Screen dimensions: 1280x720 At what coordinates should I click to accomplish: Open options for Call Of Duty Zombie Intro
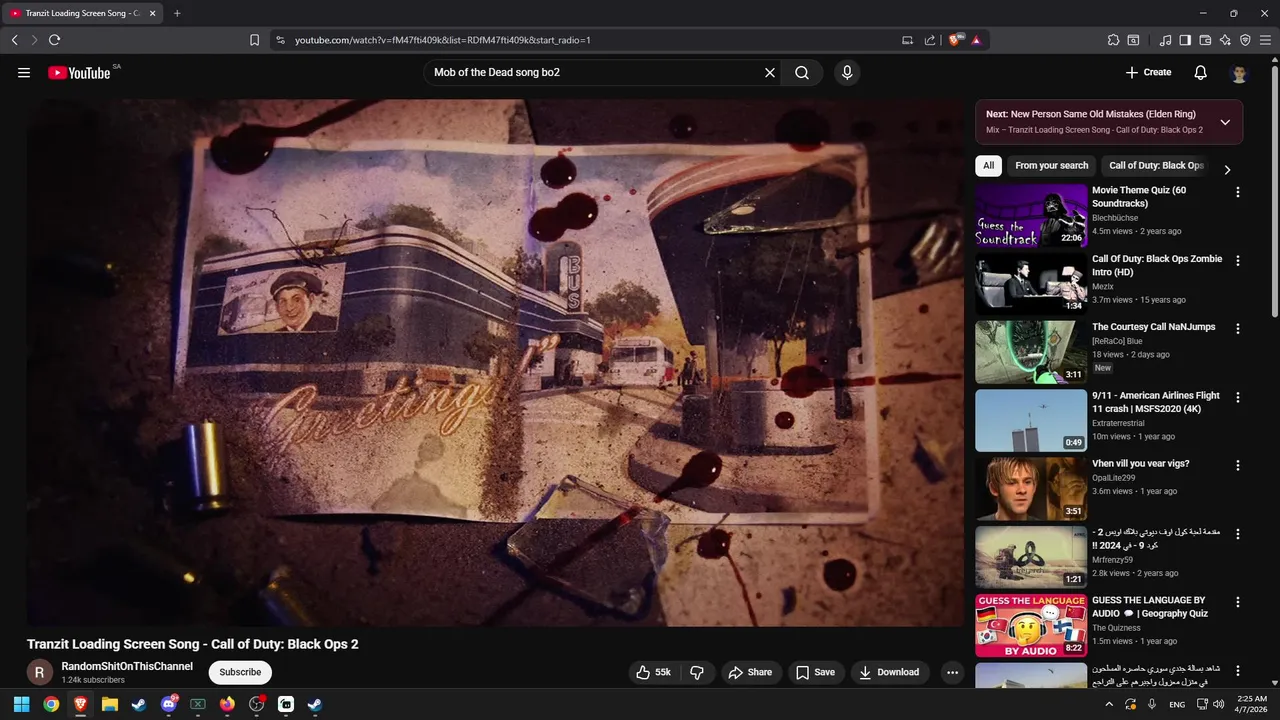click(x=1238, y=260)
